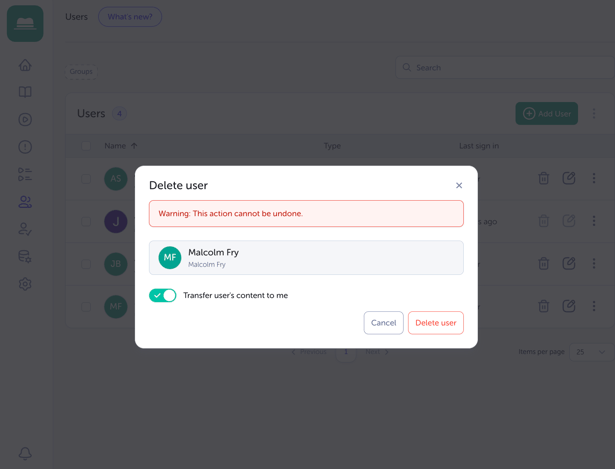615x469 pixels.
Task: Click the trash icon in the AS row
Action: tap(544, 178)
